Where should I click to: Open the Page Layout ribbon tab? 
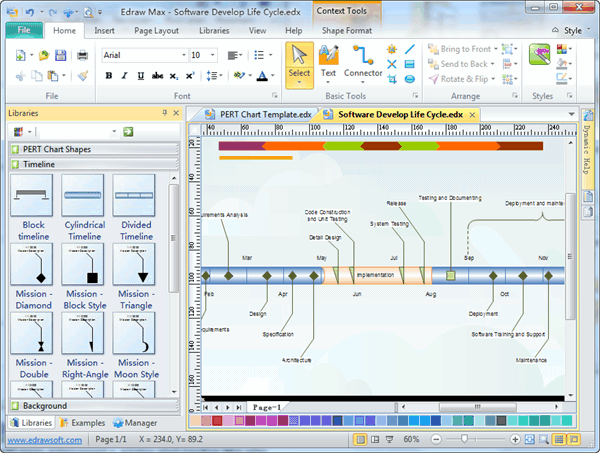(158, 31)
